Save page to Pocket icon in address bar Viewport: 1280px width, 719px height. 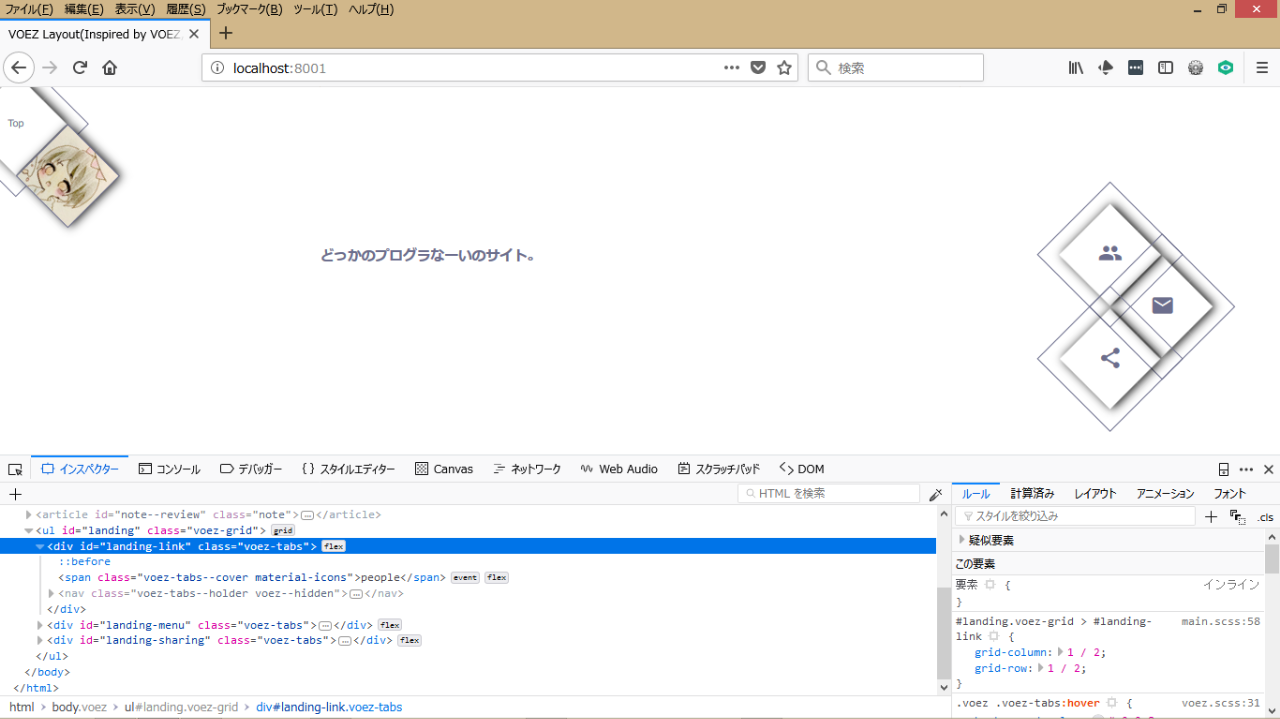point(758,68)
